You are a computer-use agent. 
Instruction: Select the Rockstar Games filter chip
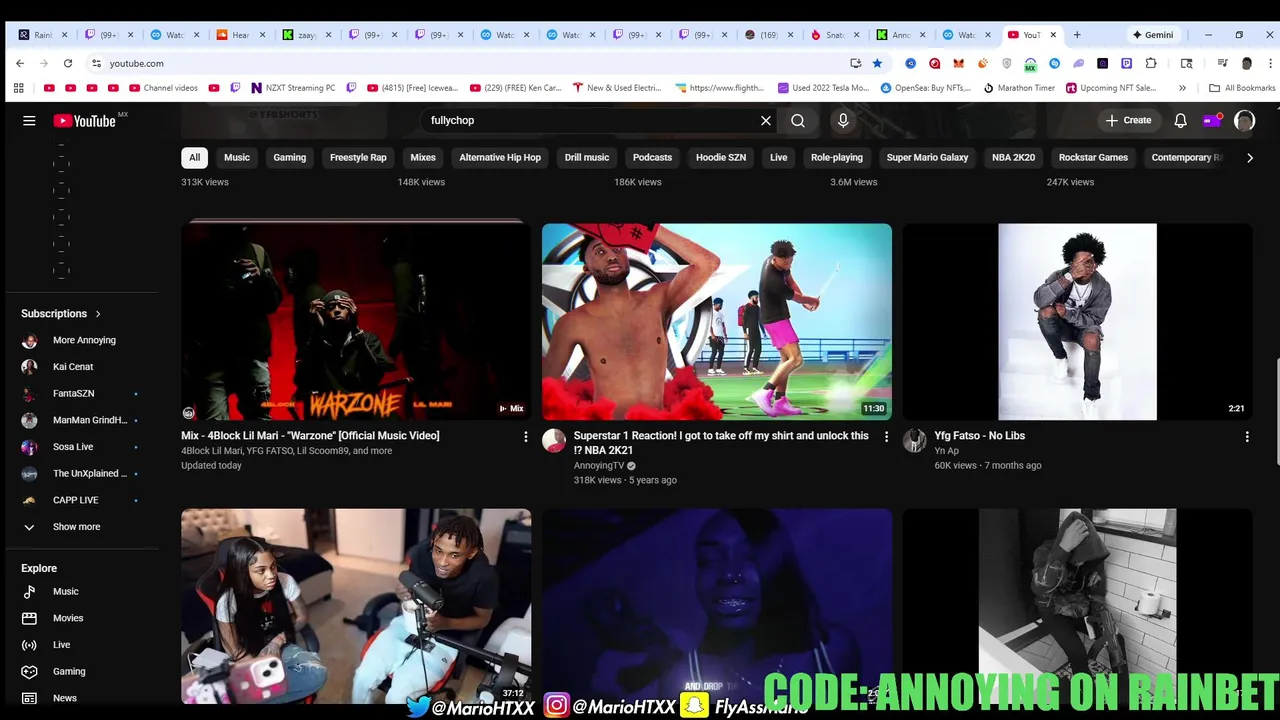(x=1093, y=157)
